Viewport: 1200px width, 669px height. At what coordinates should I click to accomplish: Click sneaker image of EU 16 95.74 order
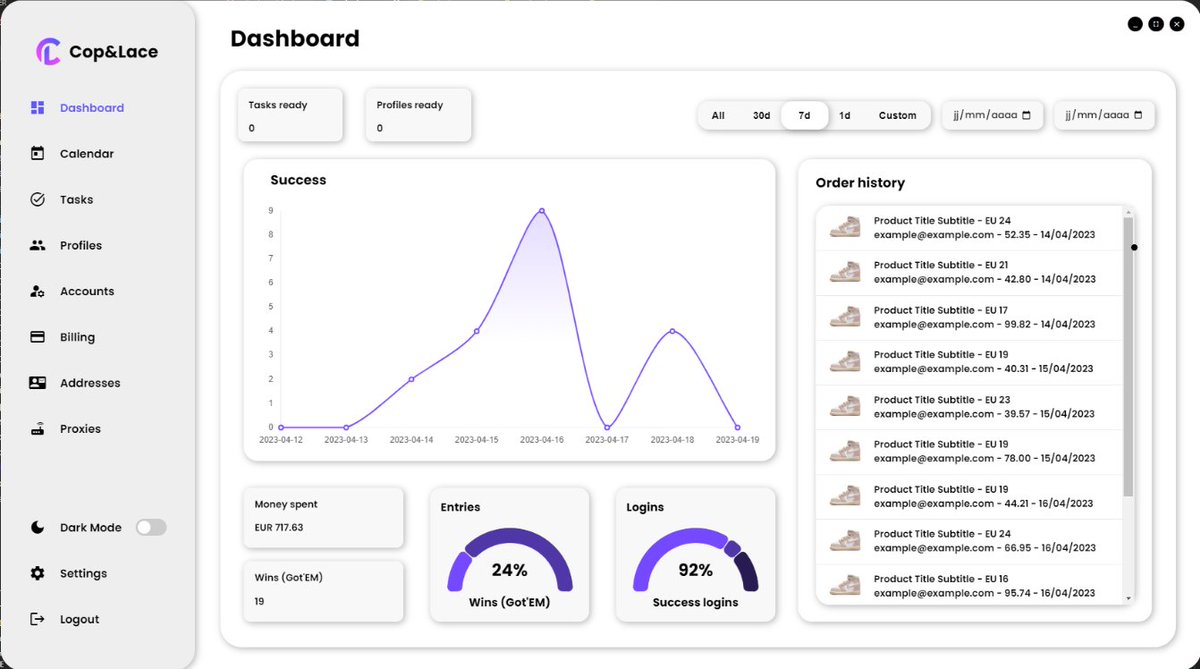845,585
